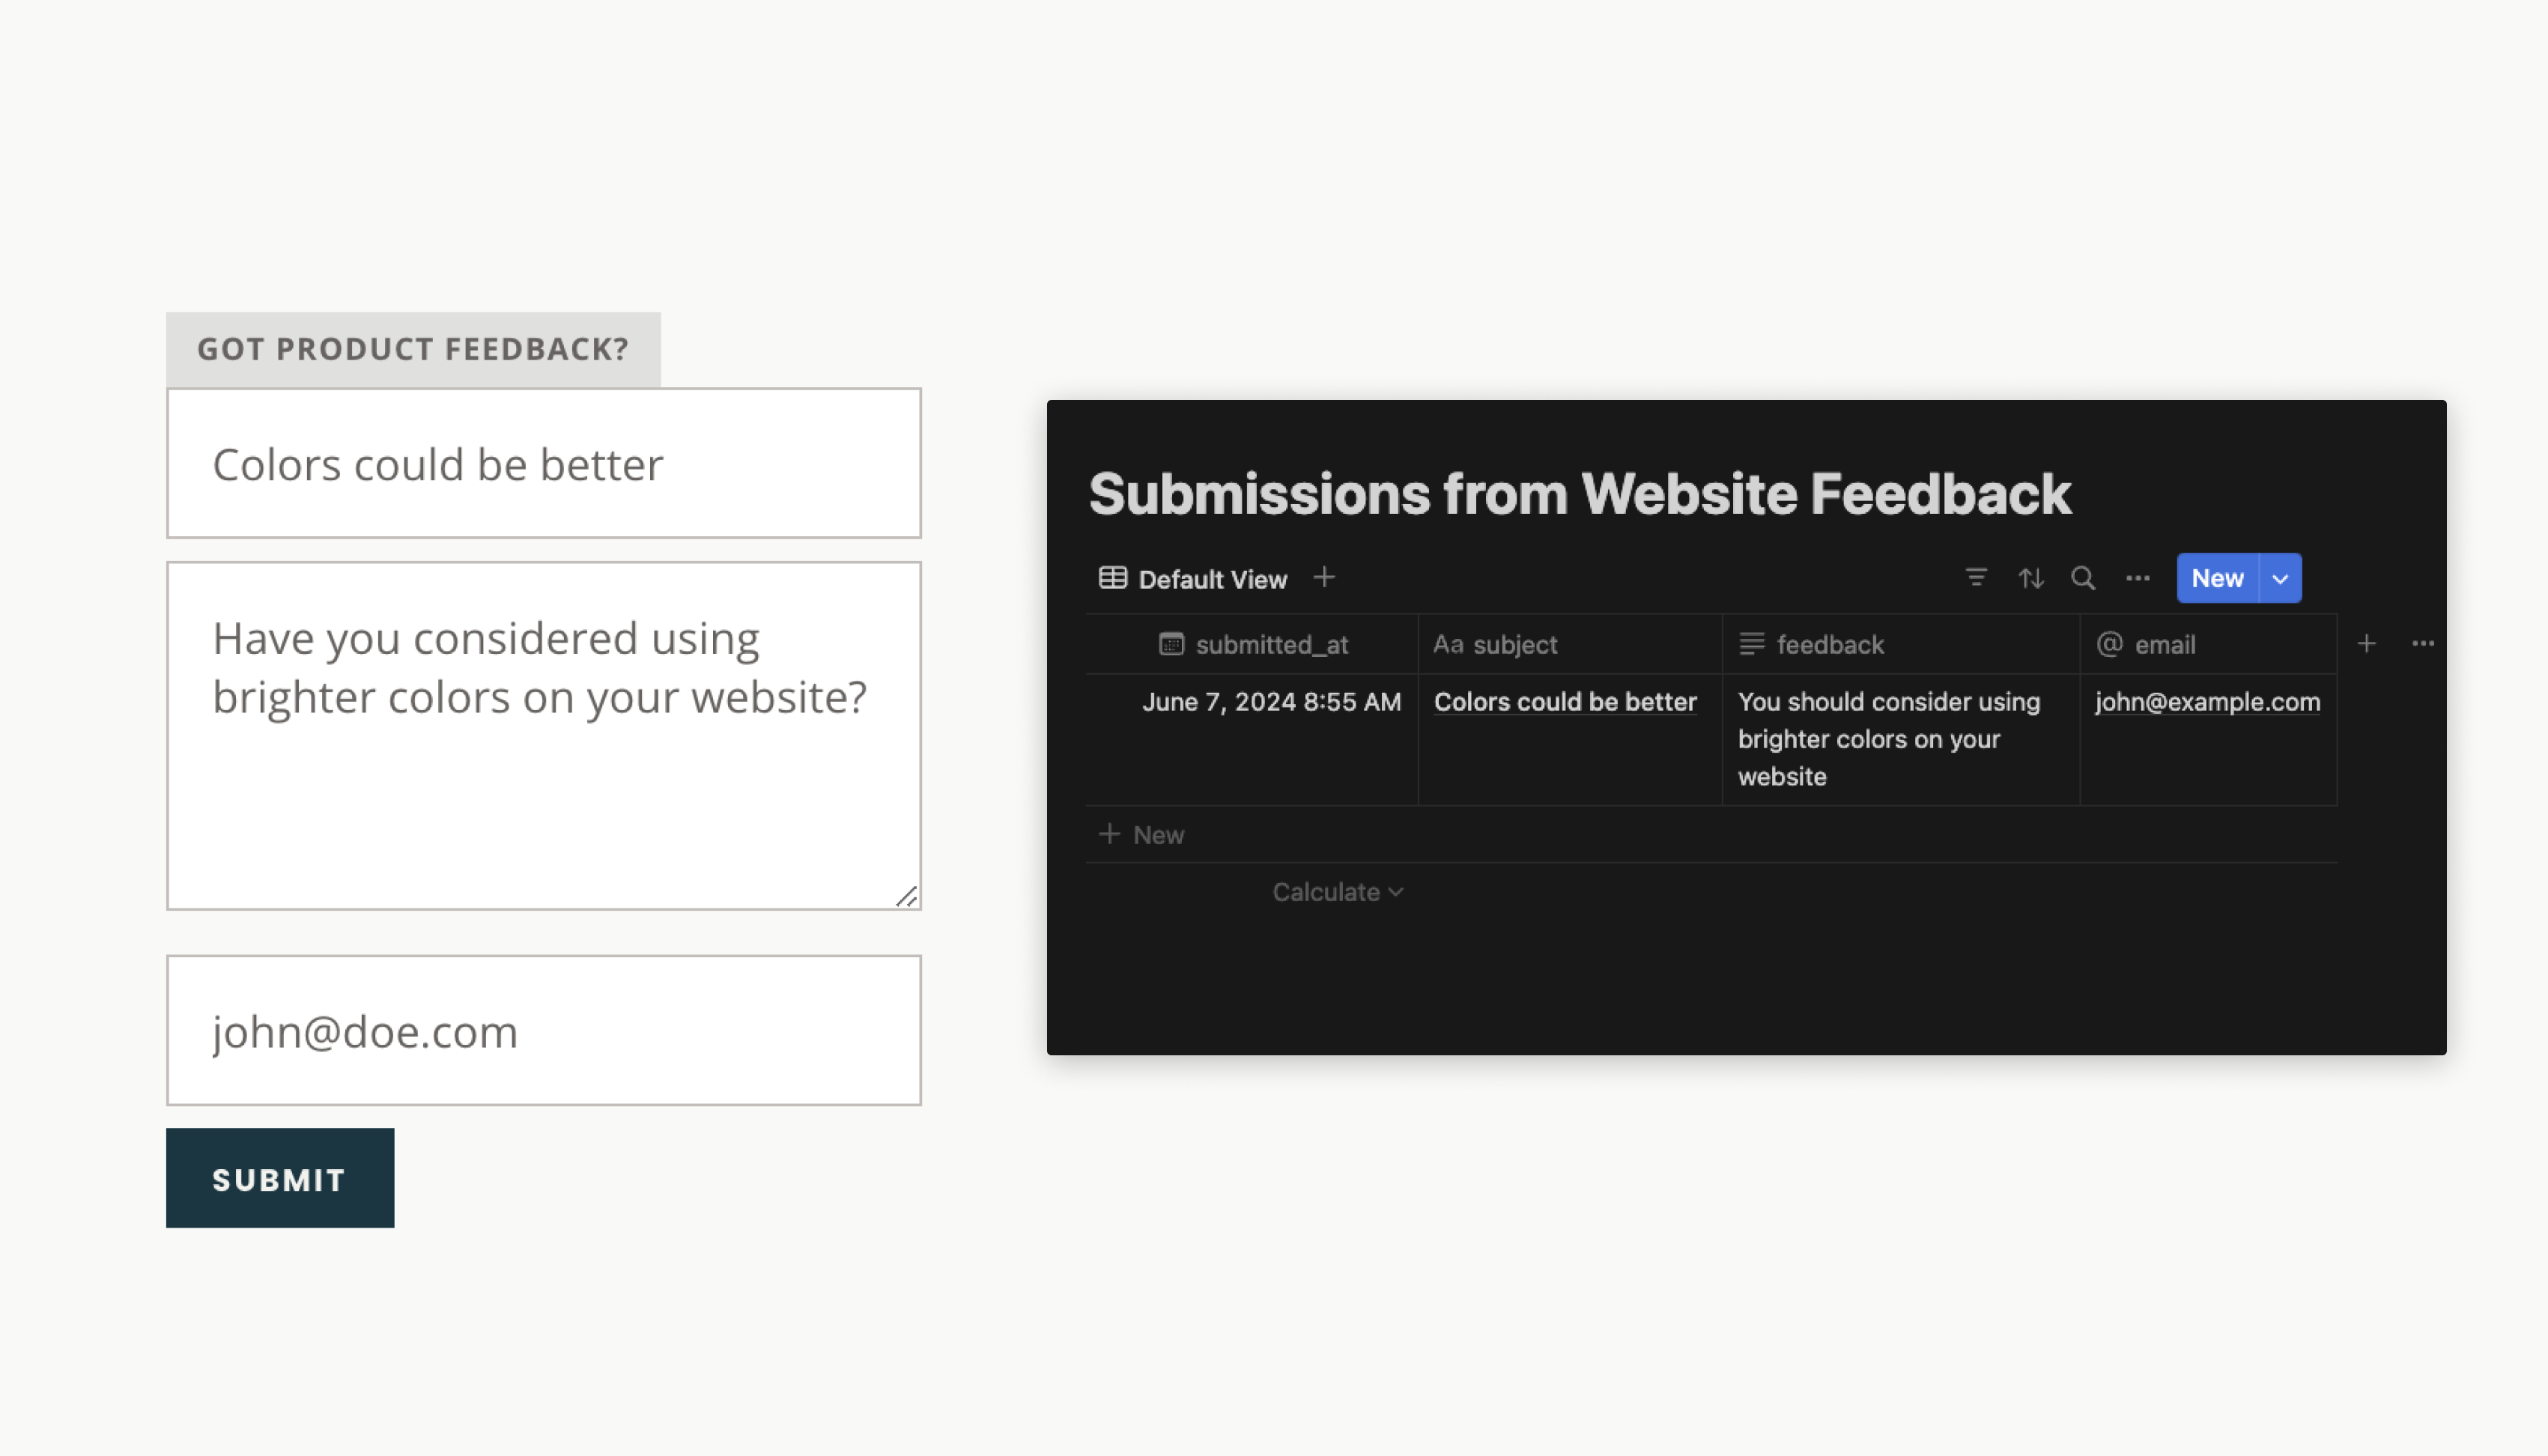2548x1456 pixels.
Task: Open column options ellipsis beside email header
Action: (x=2422, y=644)
